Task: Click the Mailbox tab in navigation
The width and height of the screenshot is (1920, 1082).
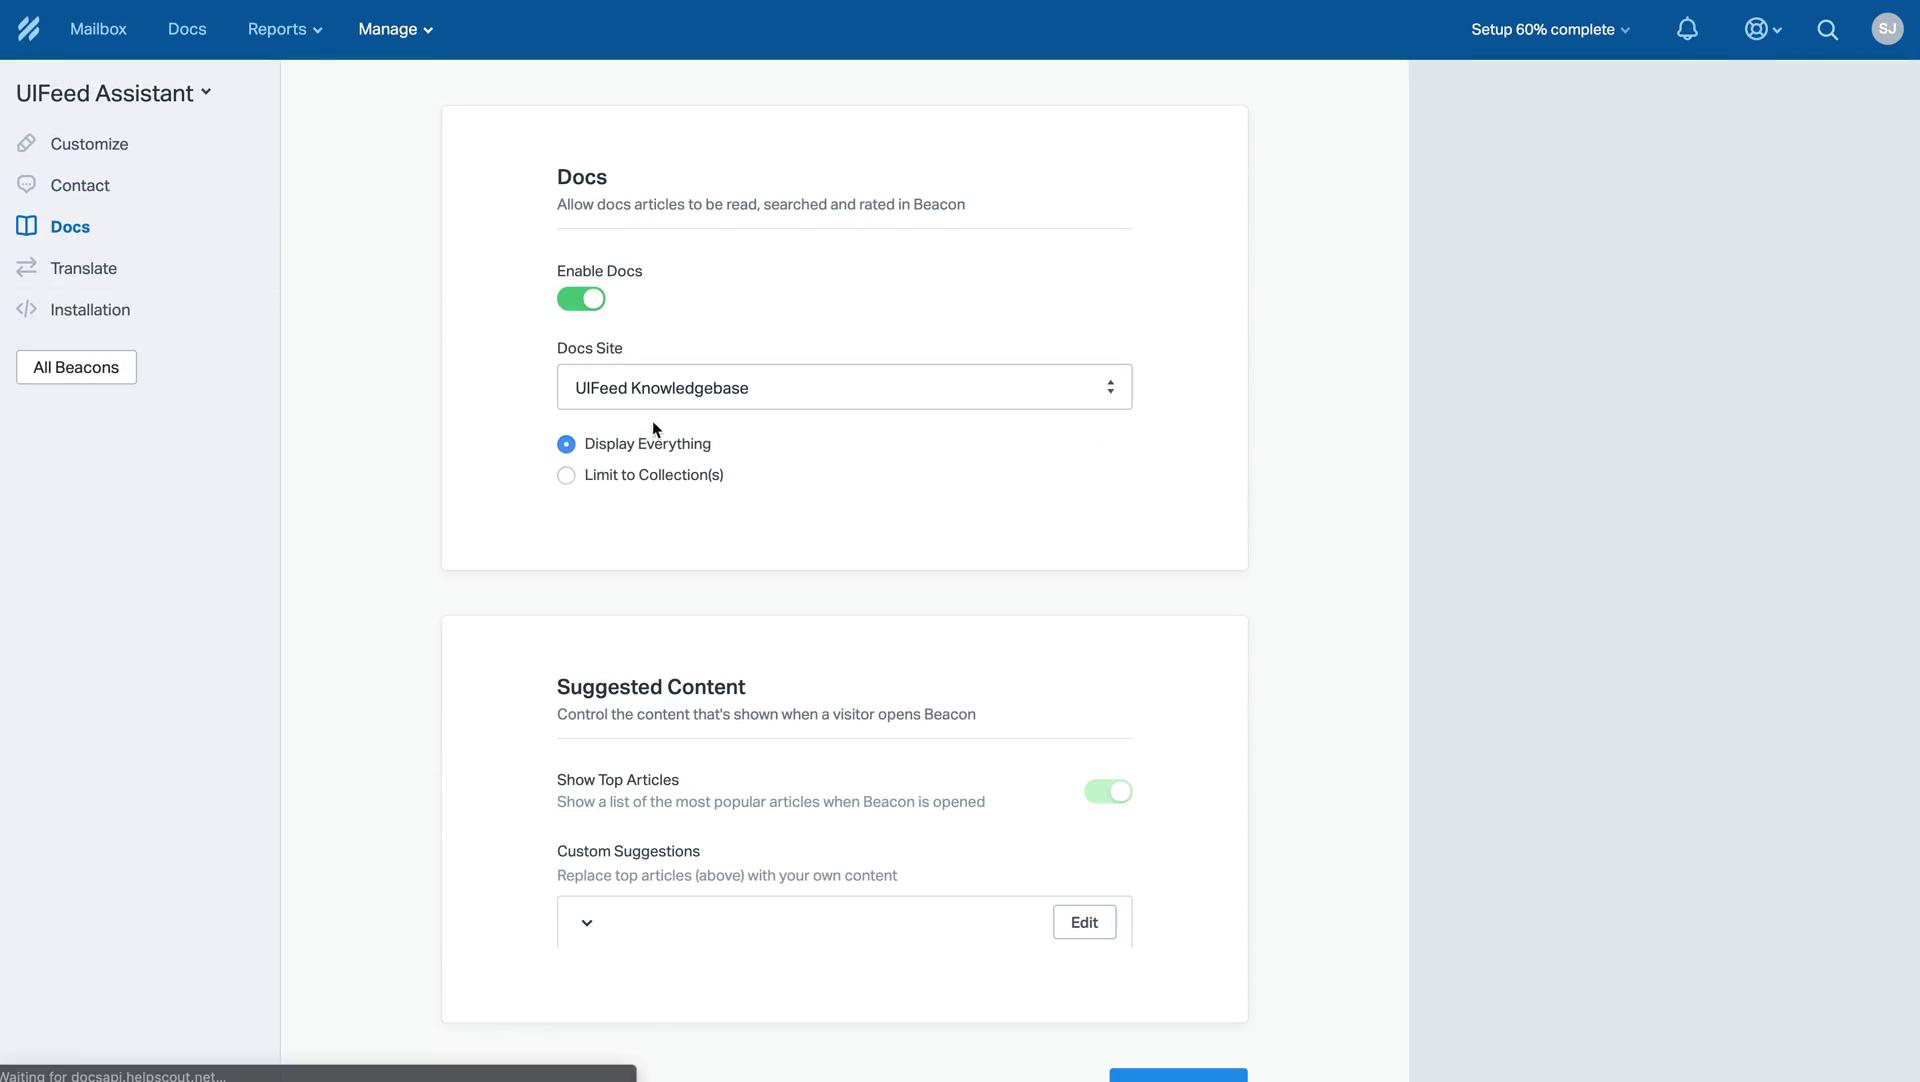Action: 98,29
